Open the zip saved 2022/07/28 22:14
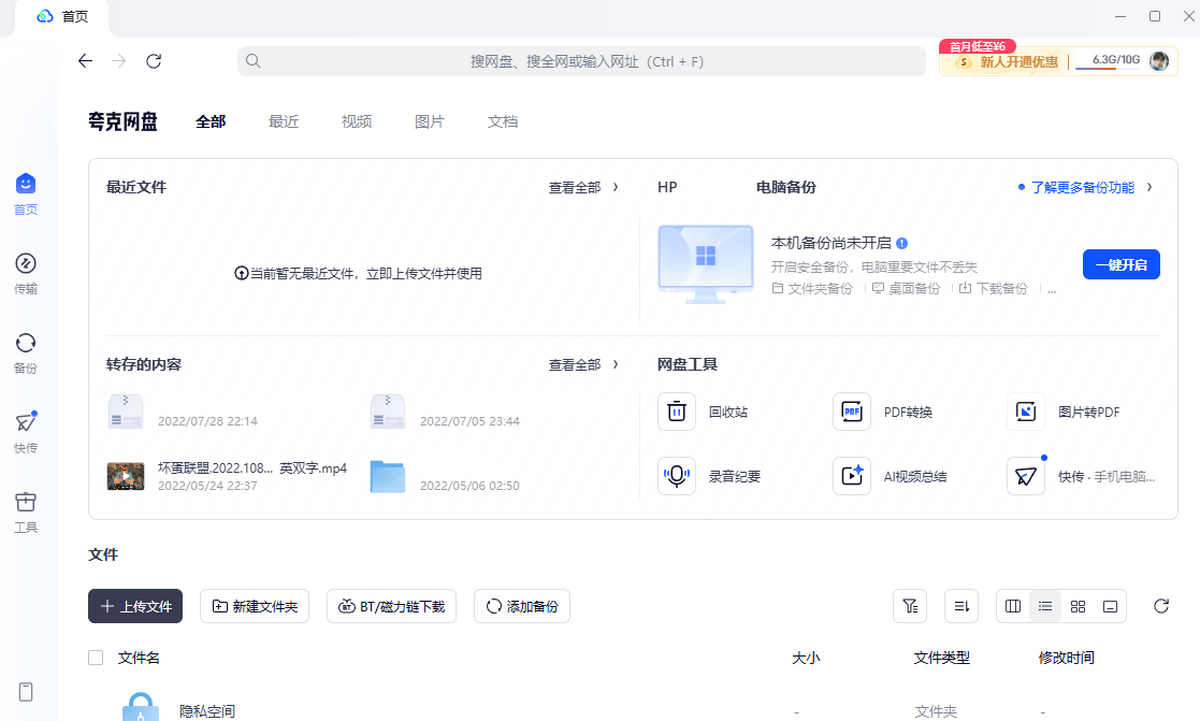 [x=126, y=411]
